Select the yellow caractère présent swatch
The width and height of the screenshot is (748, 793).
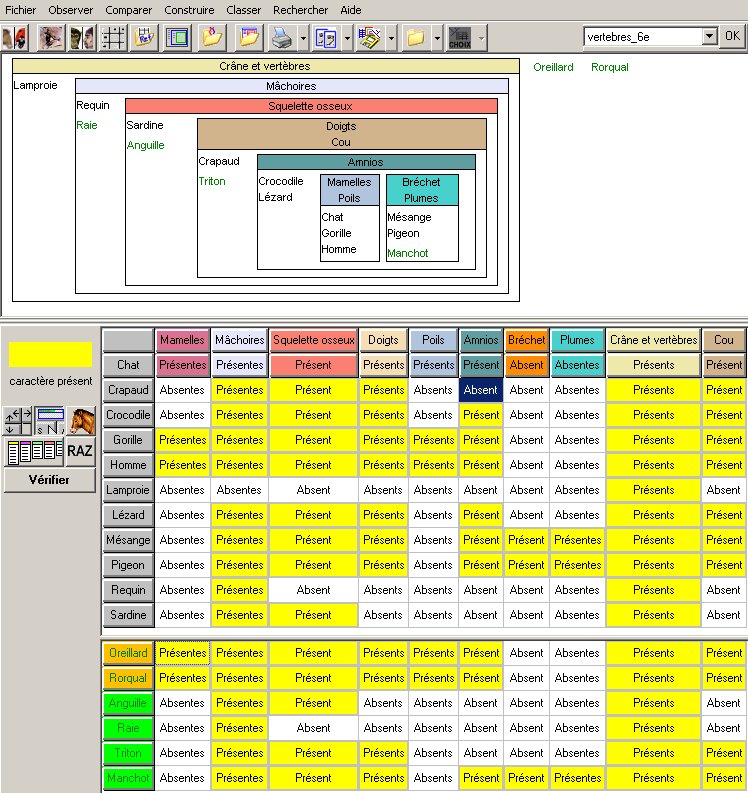(50, 355)
